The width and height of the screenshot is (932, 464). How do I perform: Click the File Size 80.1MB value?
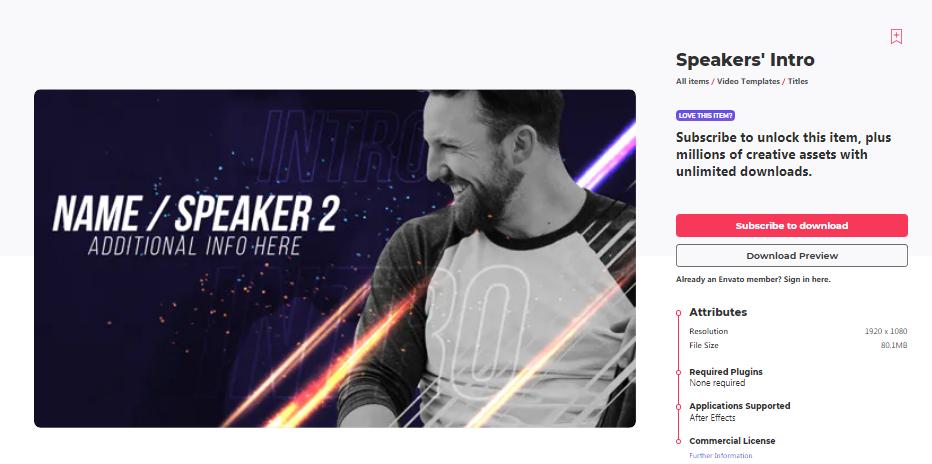pos(893,345)
